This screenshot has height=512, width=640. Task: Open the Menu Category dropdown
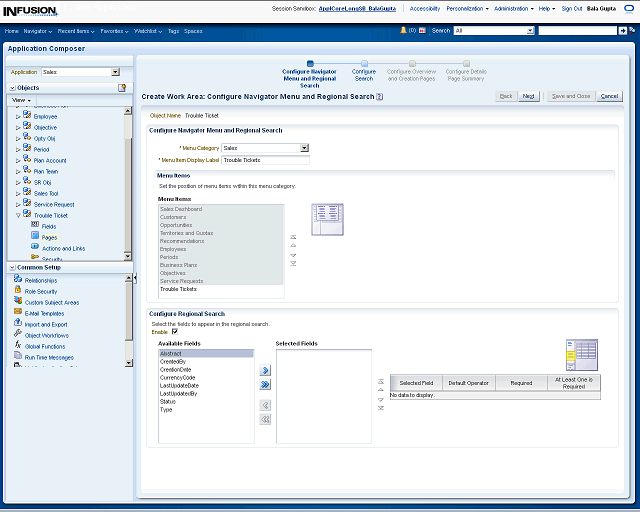304,148
